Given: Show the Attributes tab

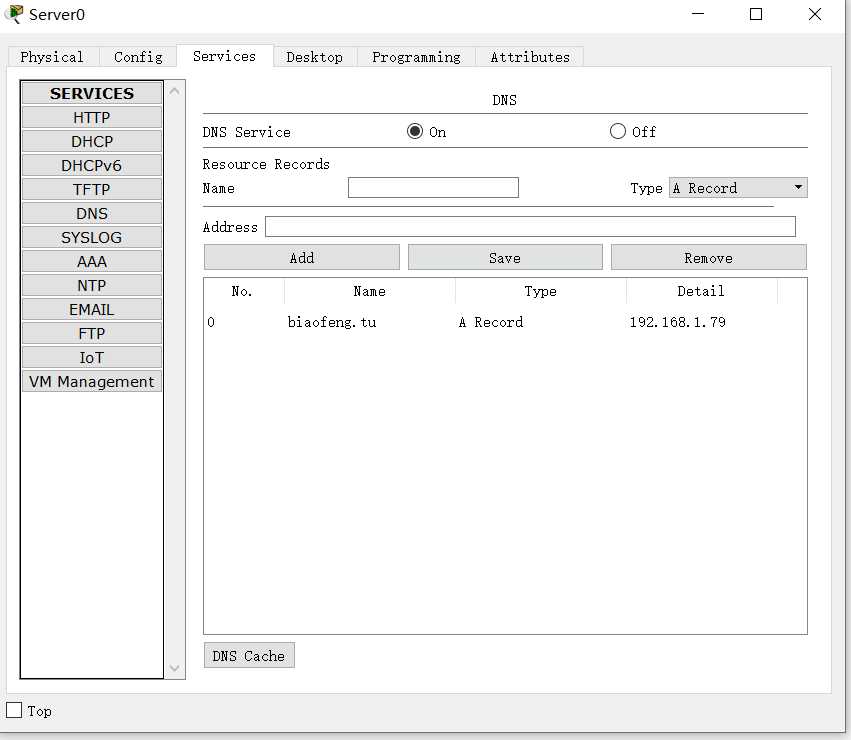Looking at the screenshot, I should [530, 57].
